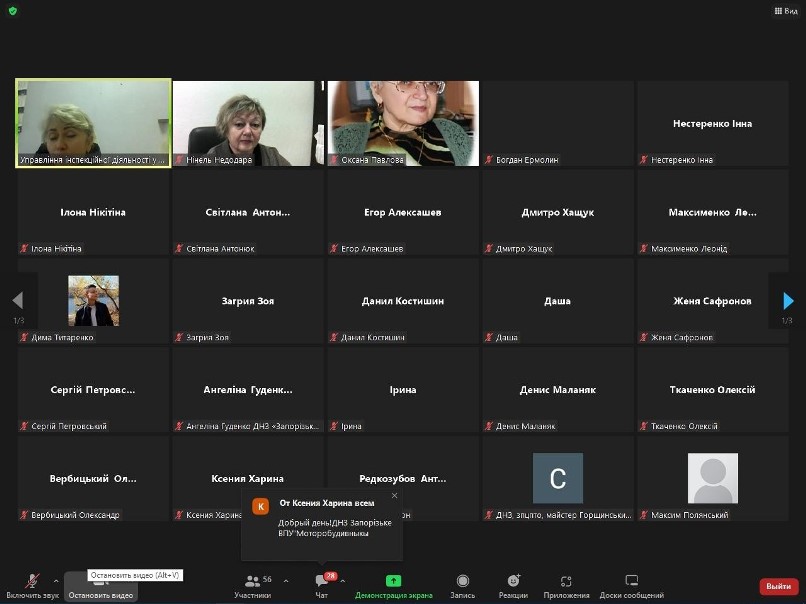The width and height of the screenshot is (806, 604).
Task: Click Сергій Петровський participant tile
Action: [x=93, y=390]
